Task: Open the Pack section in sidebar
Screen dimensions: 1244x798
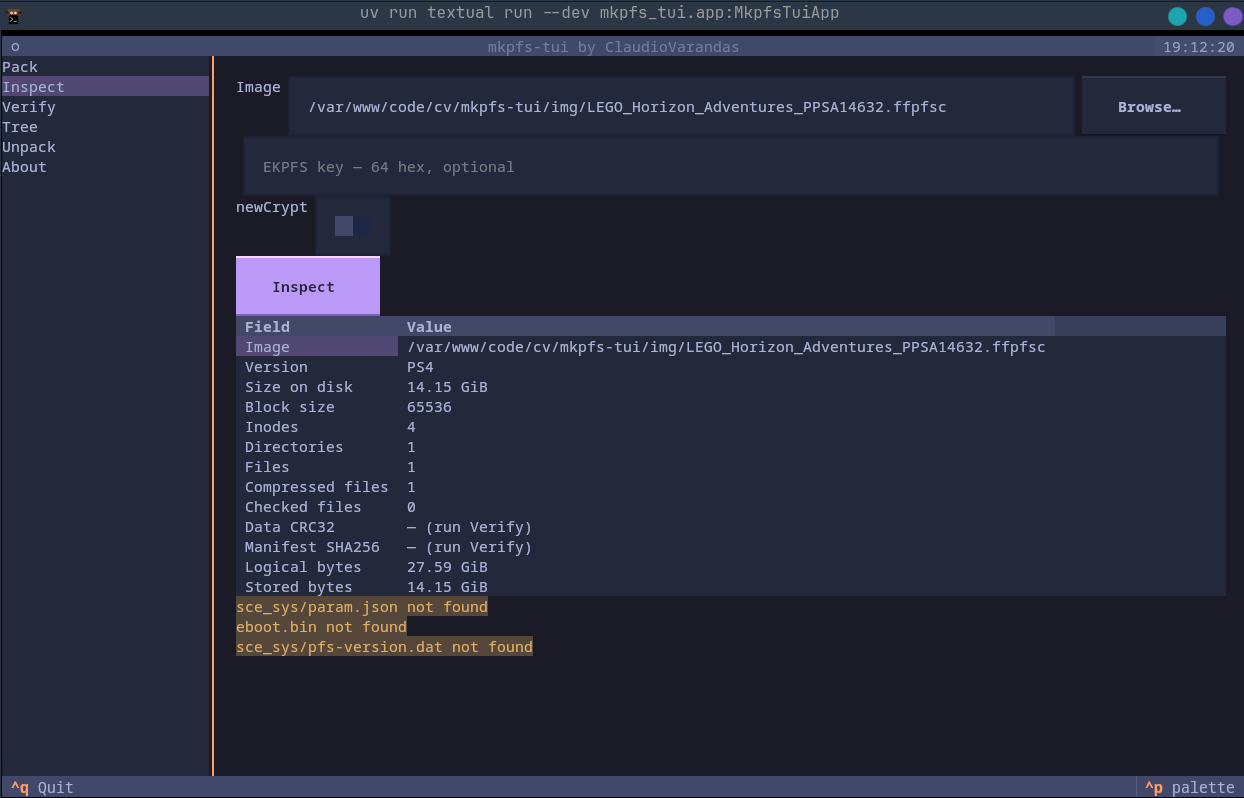Action: click(x=105, y=67)
